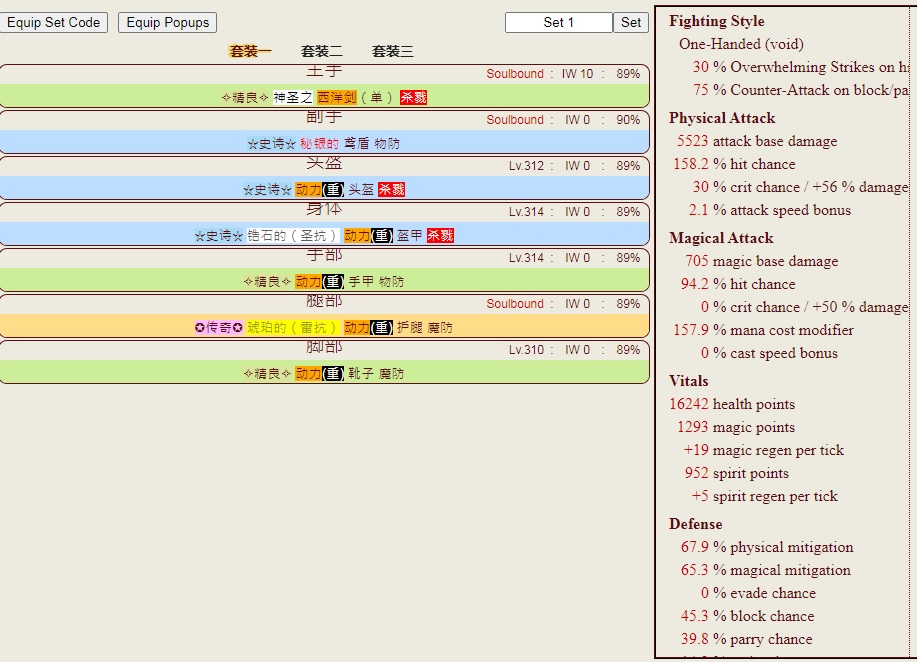Switch to the 套装二 tab
This screenshot has height=662, width=917.
(x=321, y=51)
